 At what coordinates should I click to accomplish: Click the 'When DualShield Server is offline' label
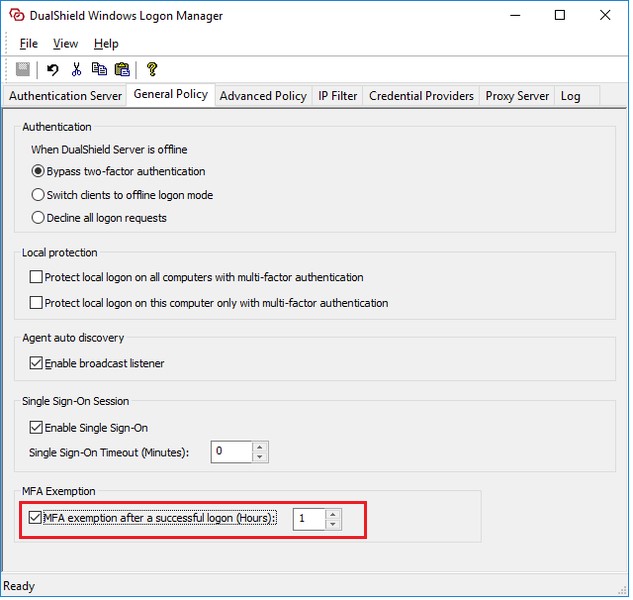[x=109, y=149]
